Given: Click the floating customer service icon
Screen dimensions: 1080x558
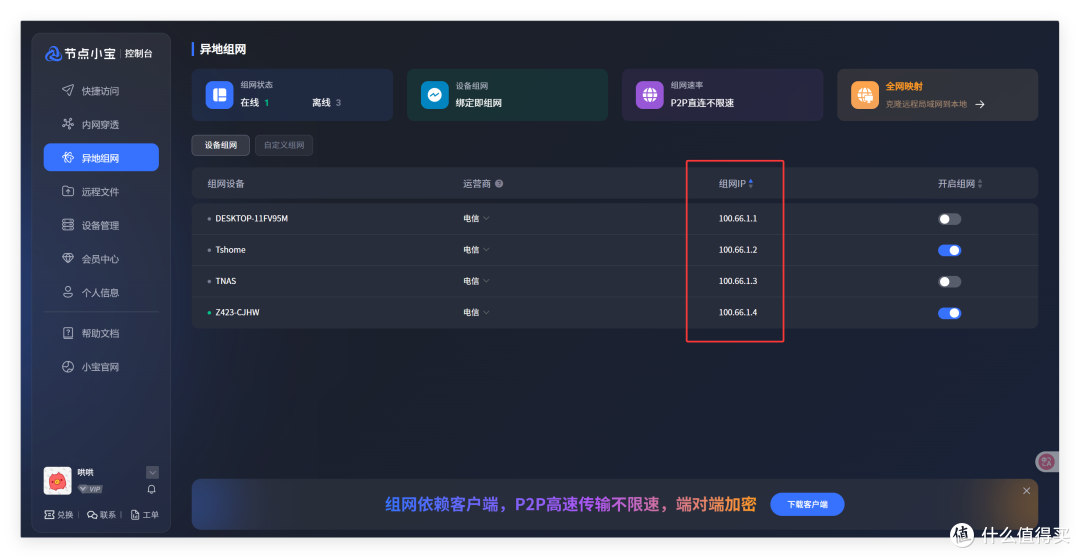Looking at the screenshot, I should (1046, 462).
